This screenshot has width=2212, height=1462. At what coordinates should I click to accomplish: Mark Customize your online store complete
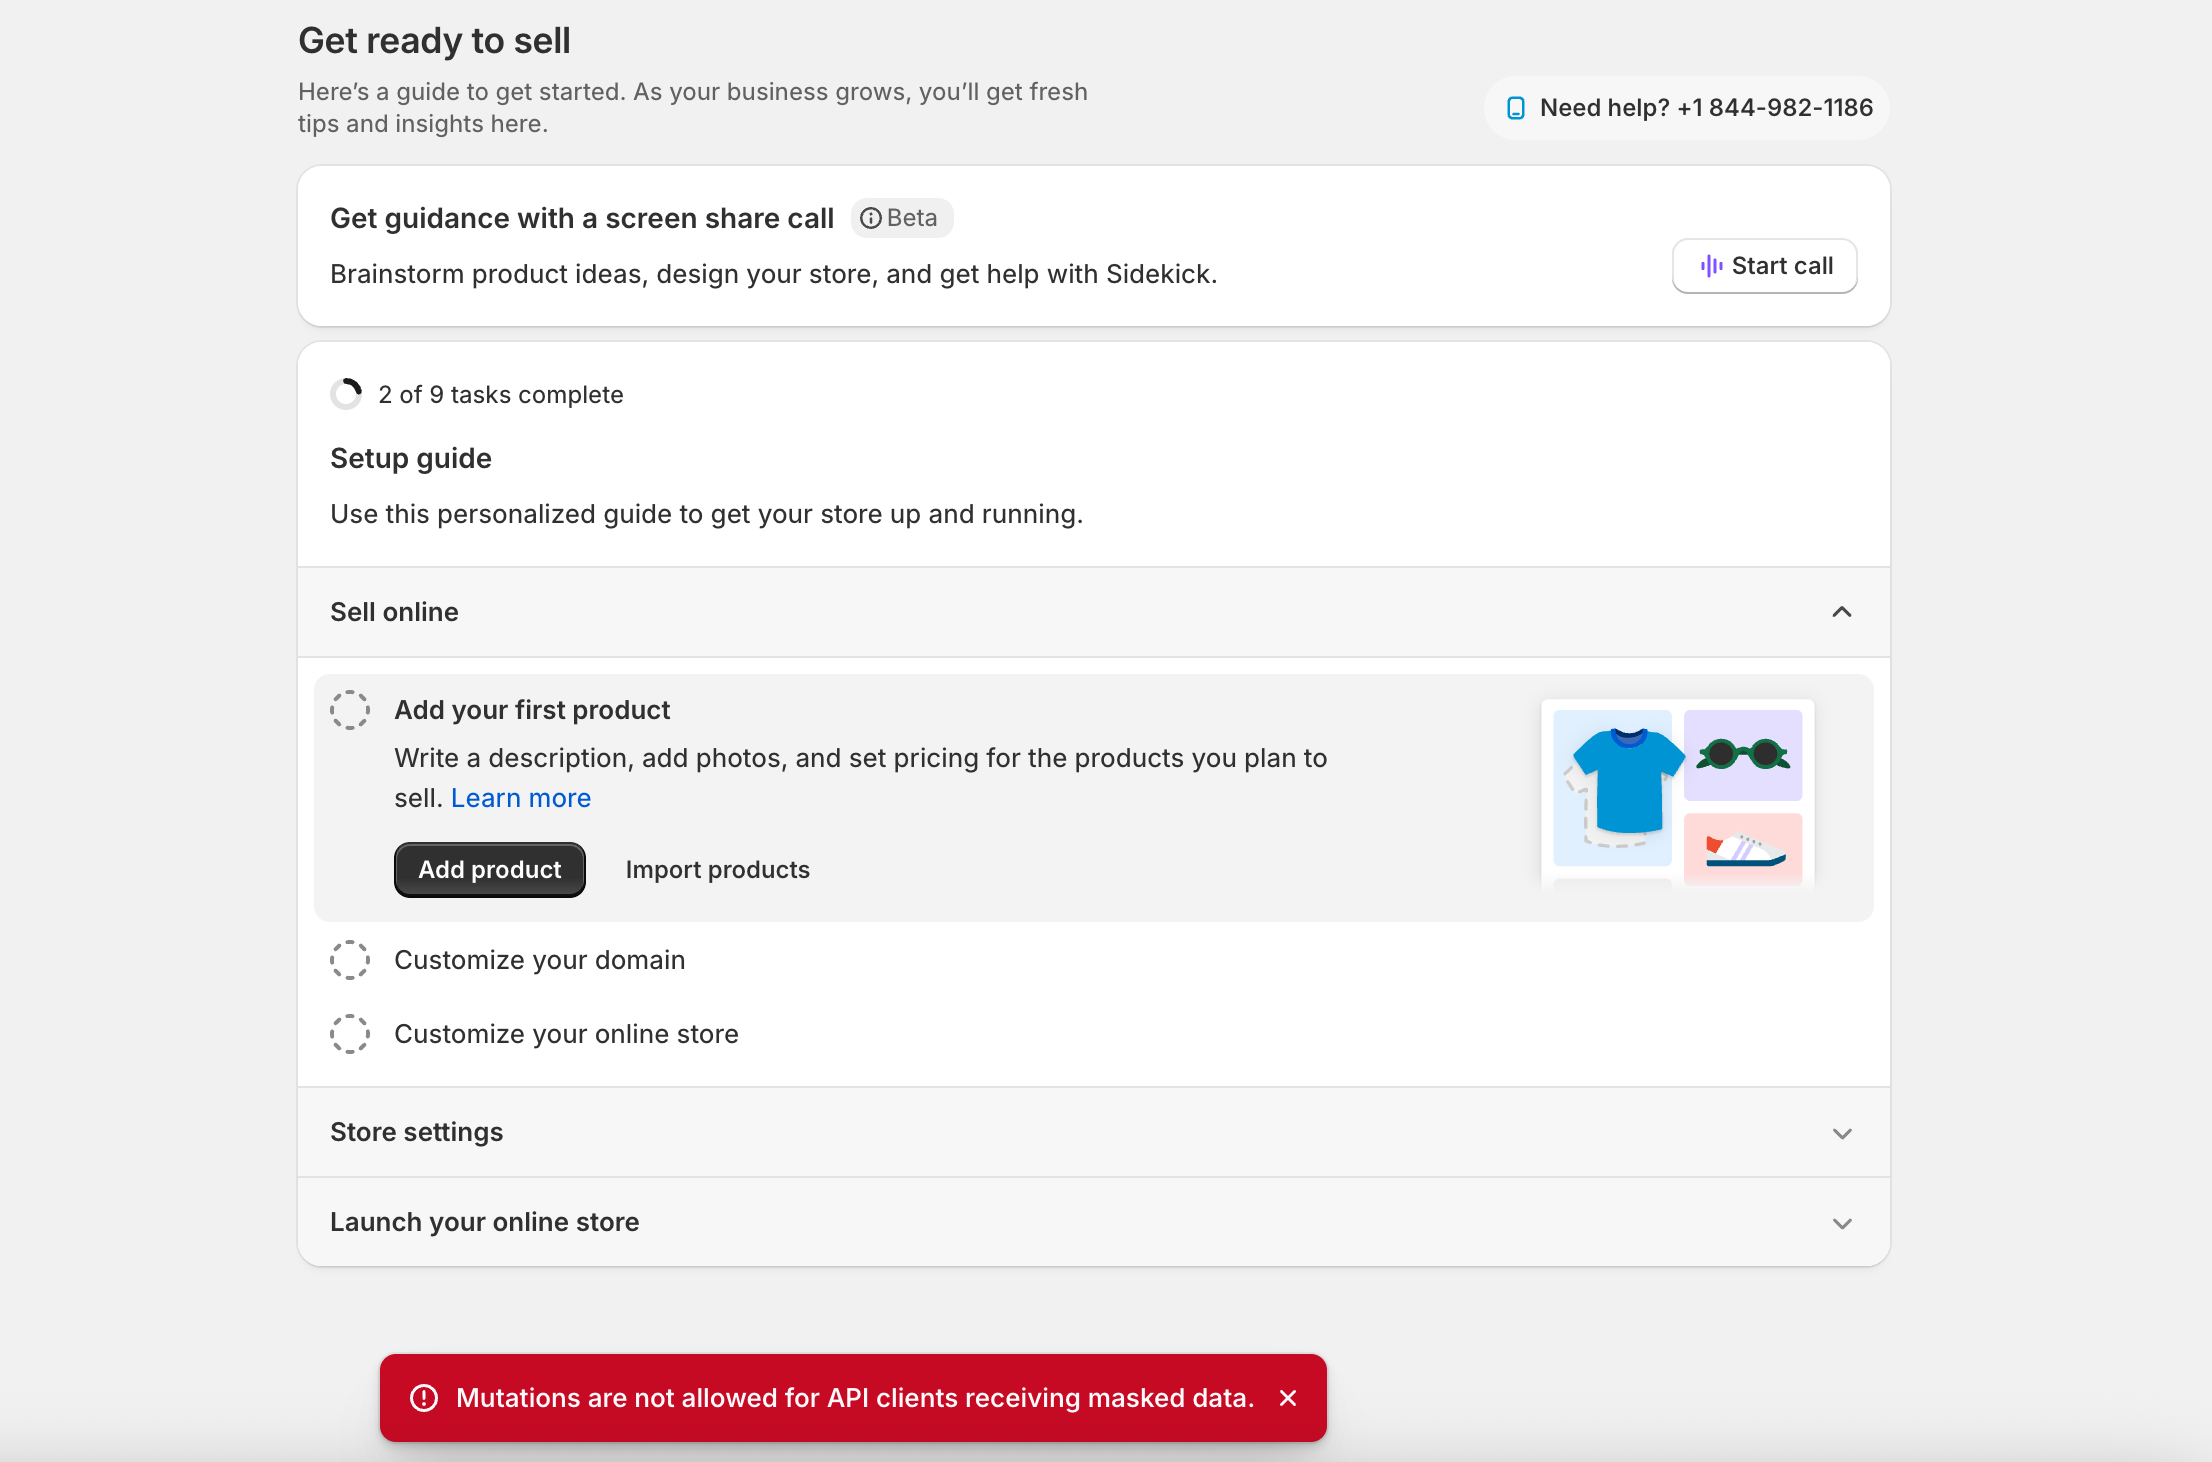coord(350,1034)
